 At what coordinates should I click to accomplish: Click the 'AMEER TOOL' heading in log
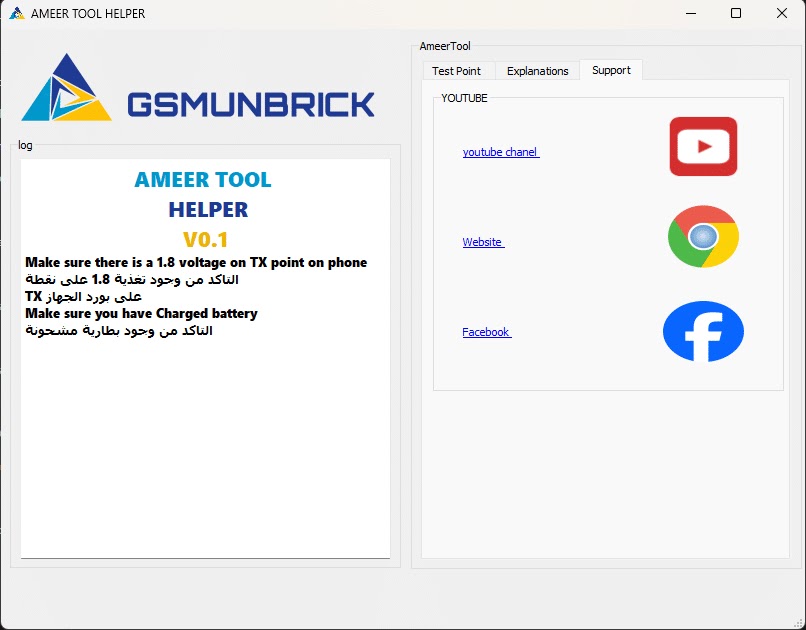tap(203, 179)
